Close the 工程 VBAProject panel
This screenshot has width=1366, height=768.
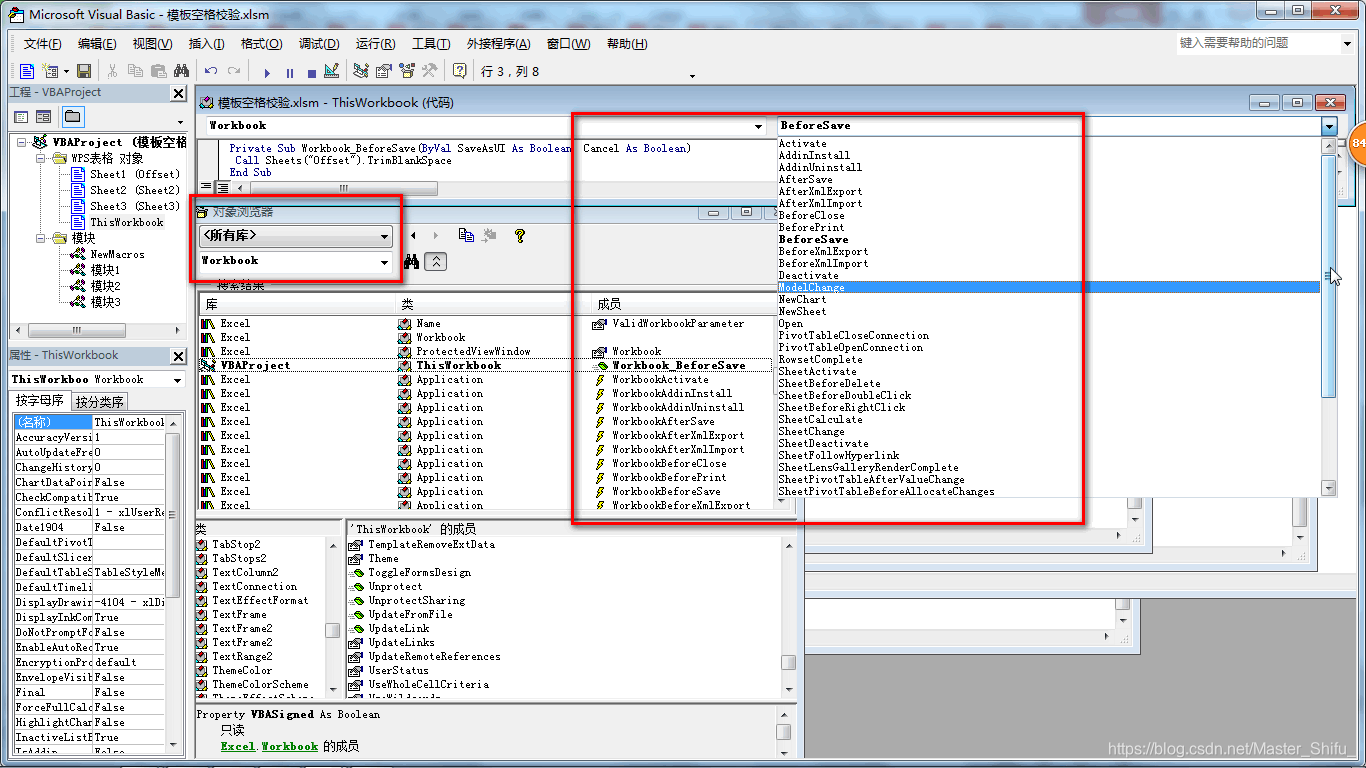coord(178,93)
